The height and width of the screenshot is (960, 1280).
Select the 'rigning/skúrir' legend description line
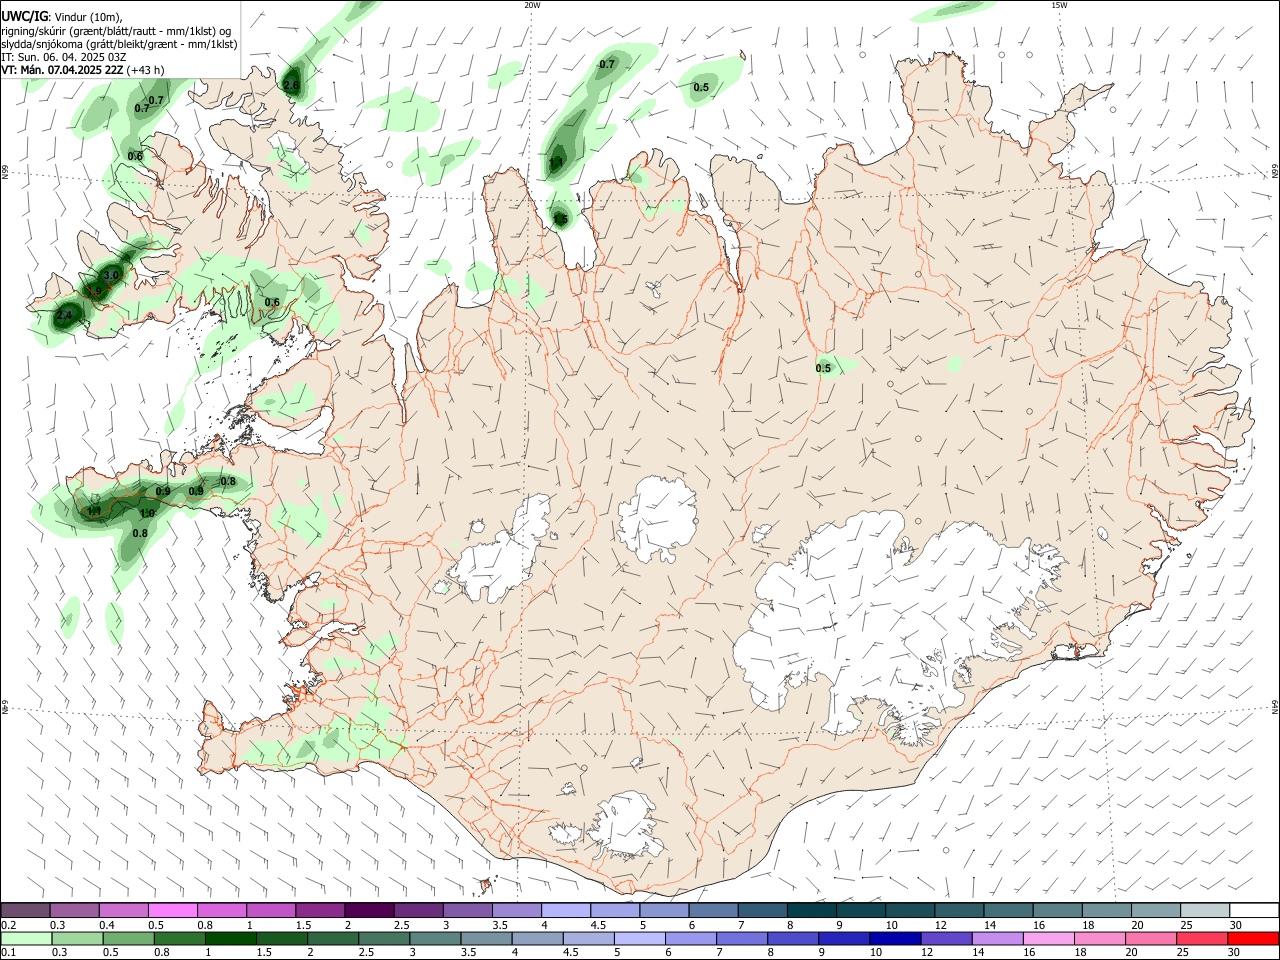pos(116,31)
